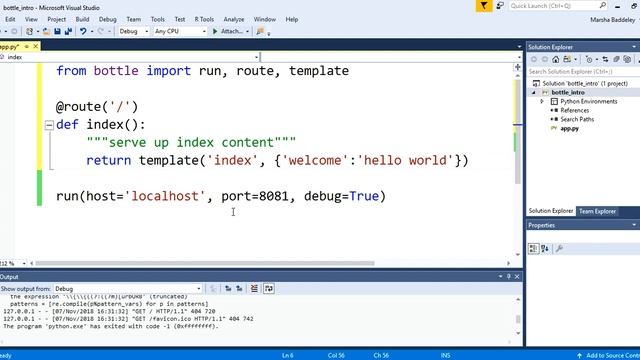Click the Solution Explorer Home icon
The image size is (640, 360).
[x=556, y=59]
